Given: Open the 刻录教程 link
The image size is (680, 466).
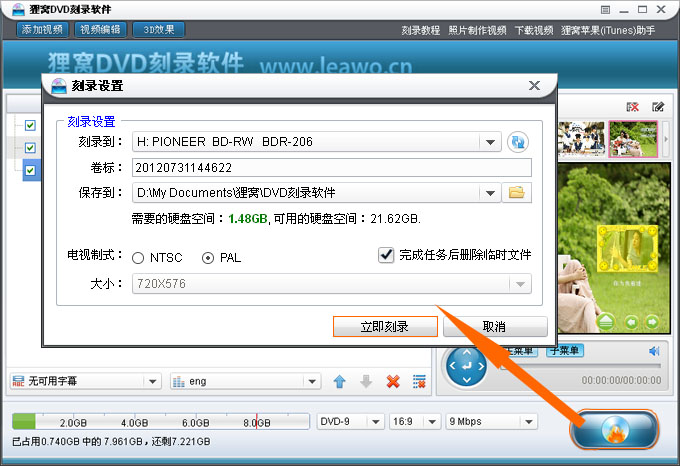Looking at the screenshot, I should coord(420,30).
